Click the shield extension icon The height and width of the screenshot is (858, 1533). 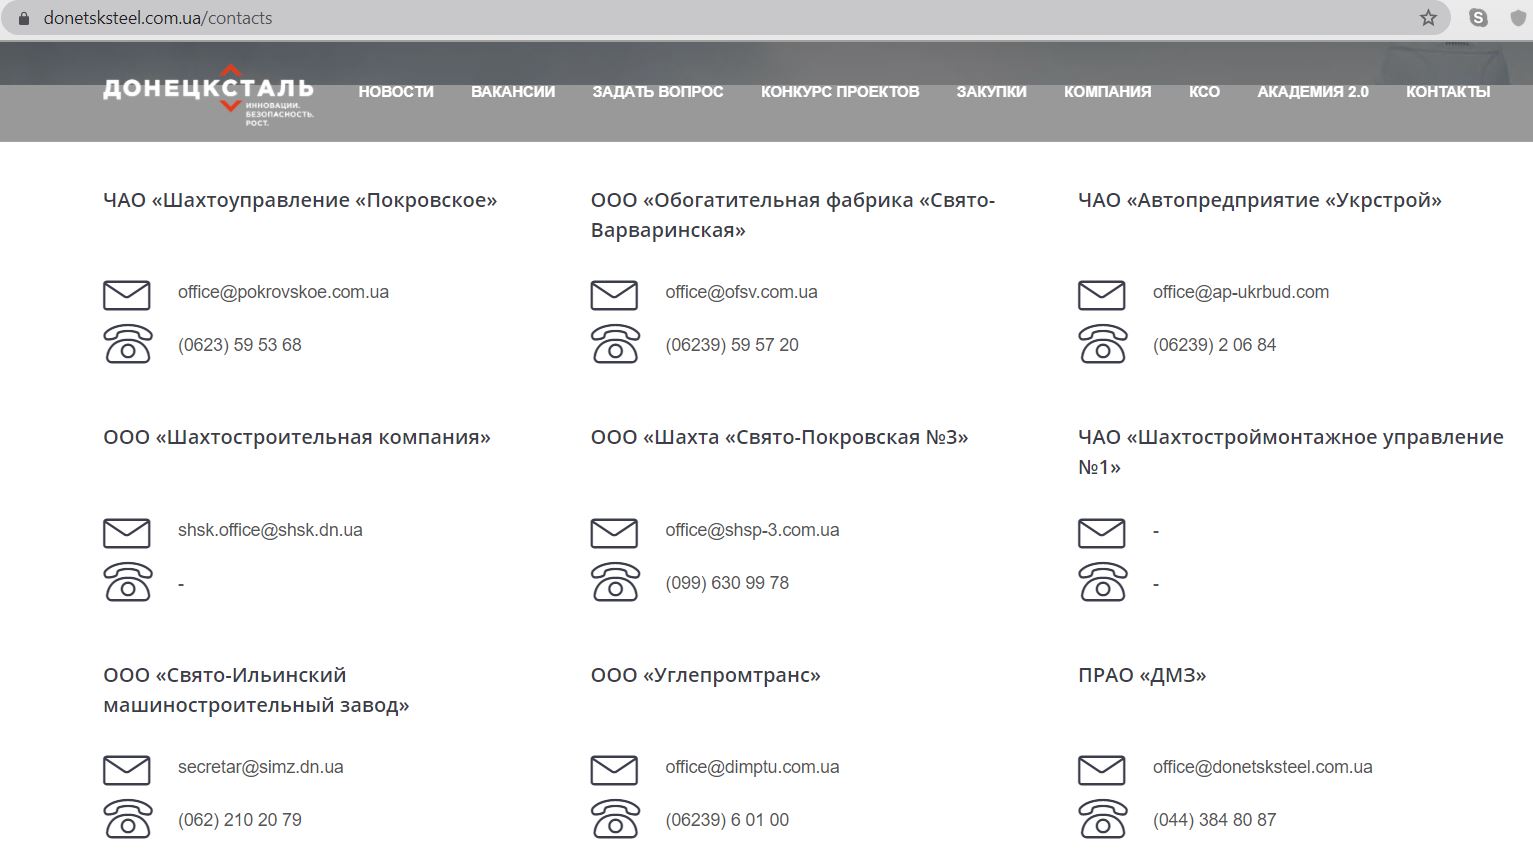pyautogui.click(x=1518, y=18)
